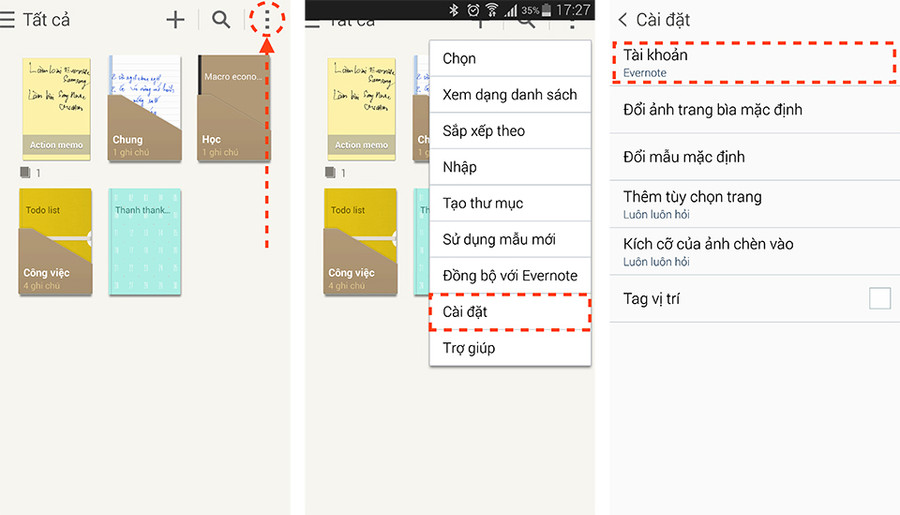Screen dimensions: 900x515
Task: Tap the battery status icon
Action: (x=546, y=10)
